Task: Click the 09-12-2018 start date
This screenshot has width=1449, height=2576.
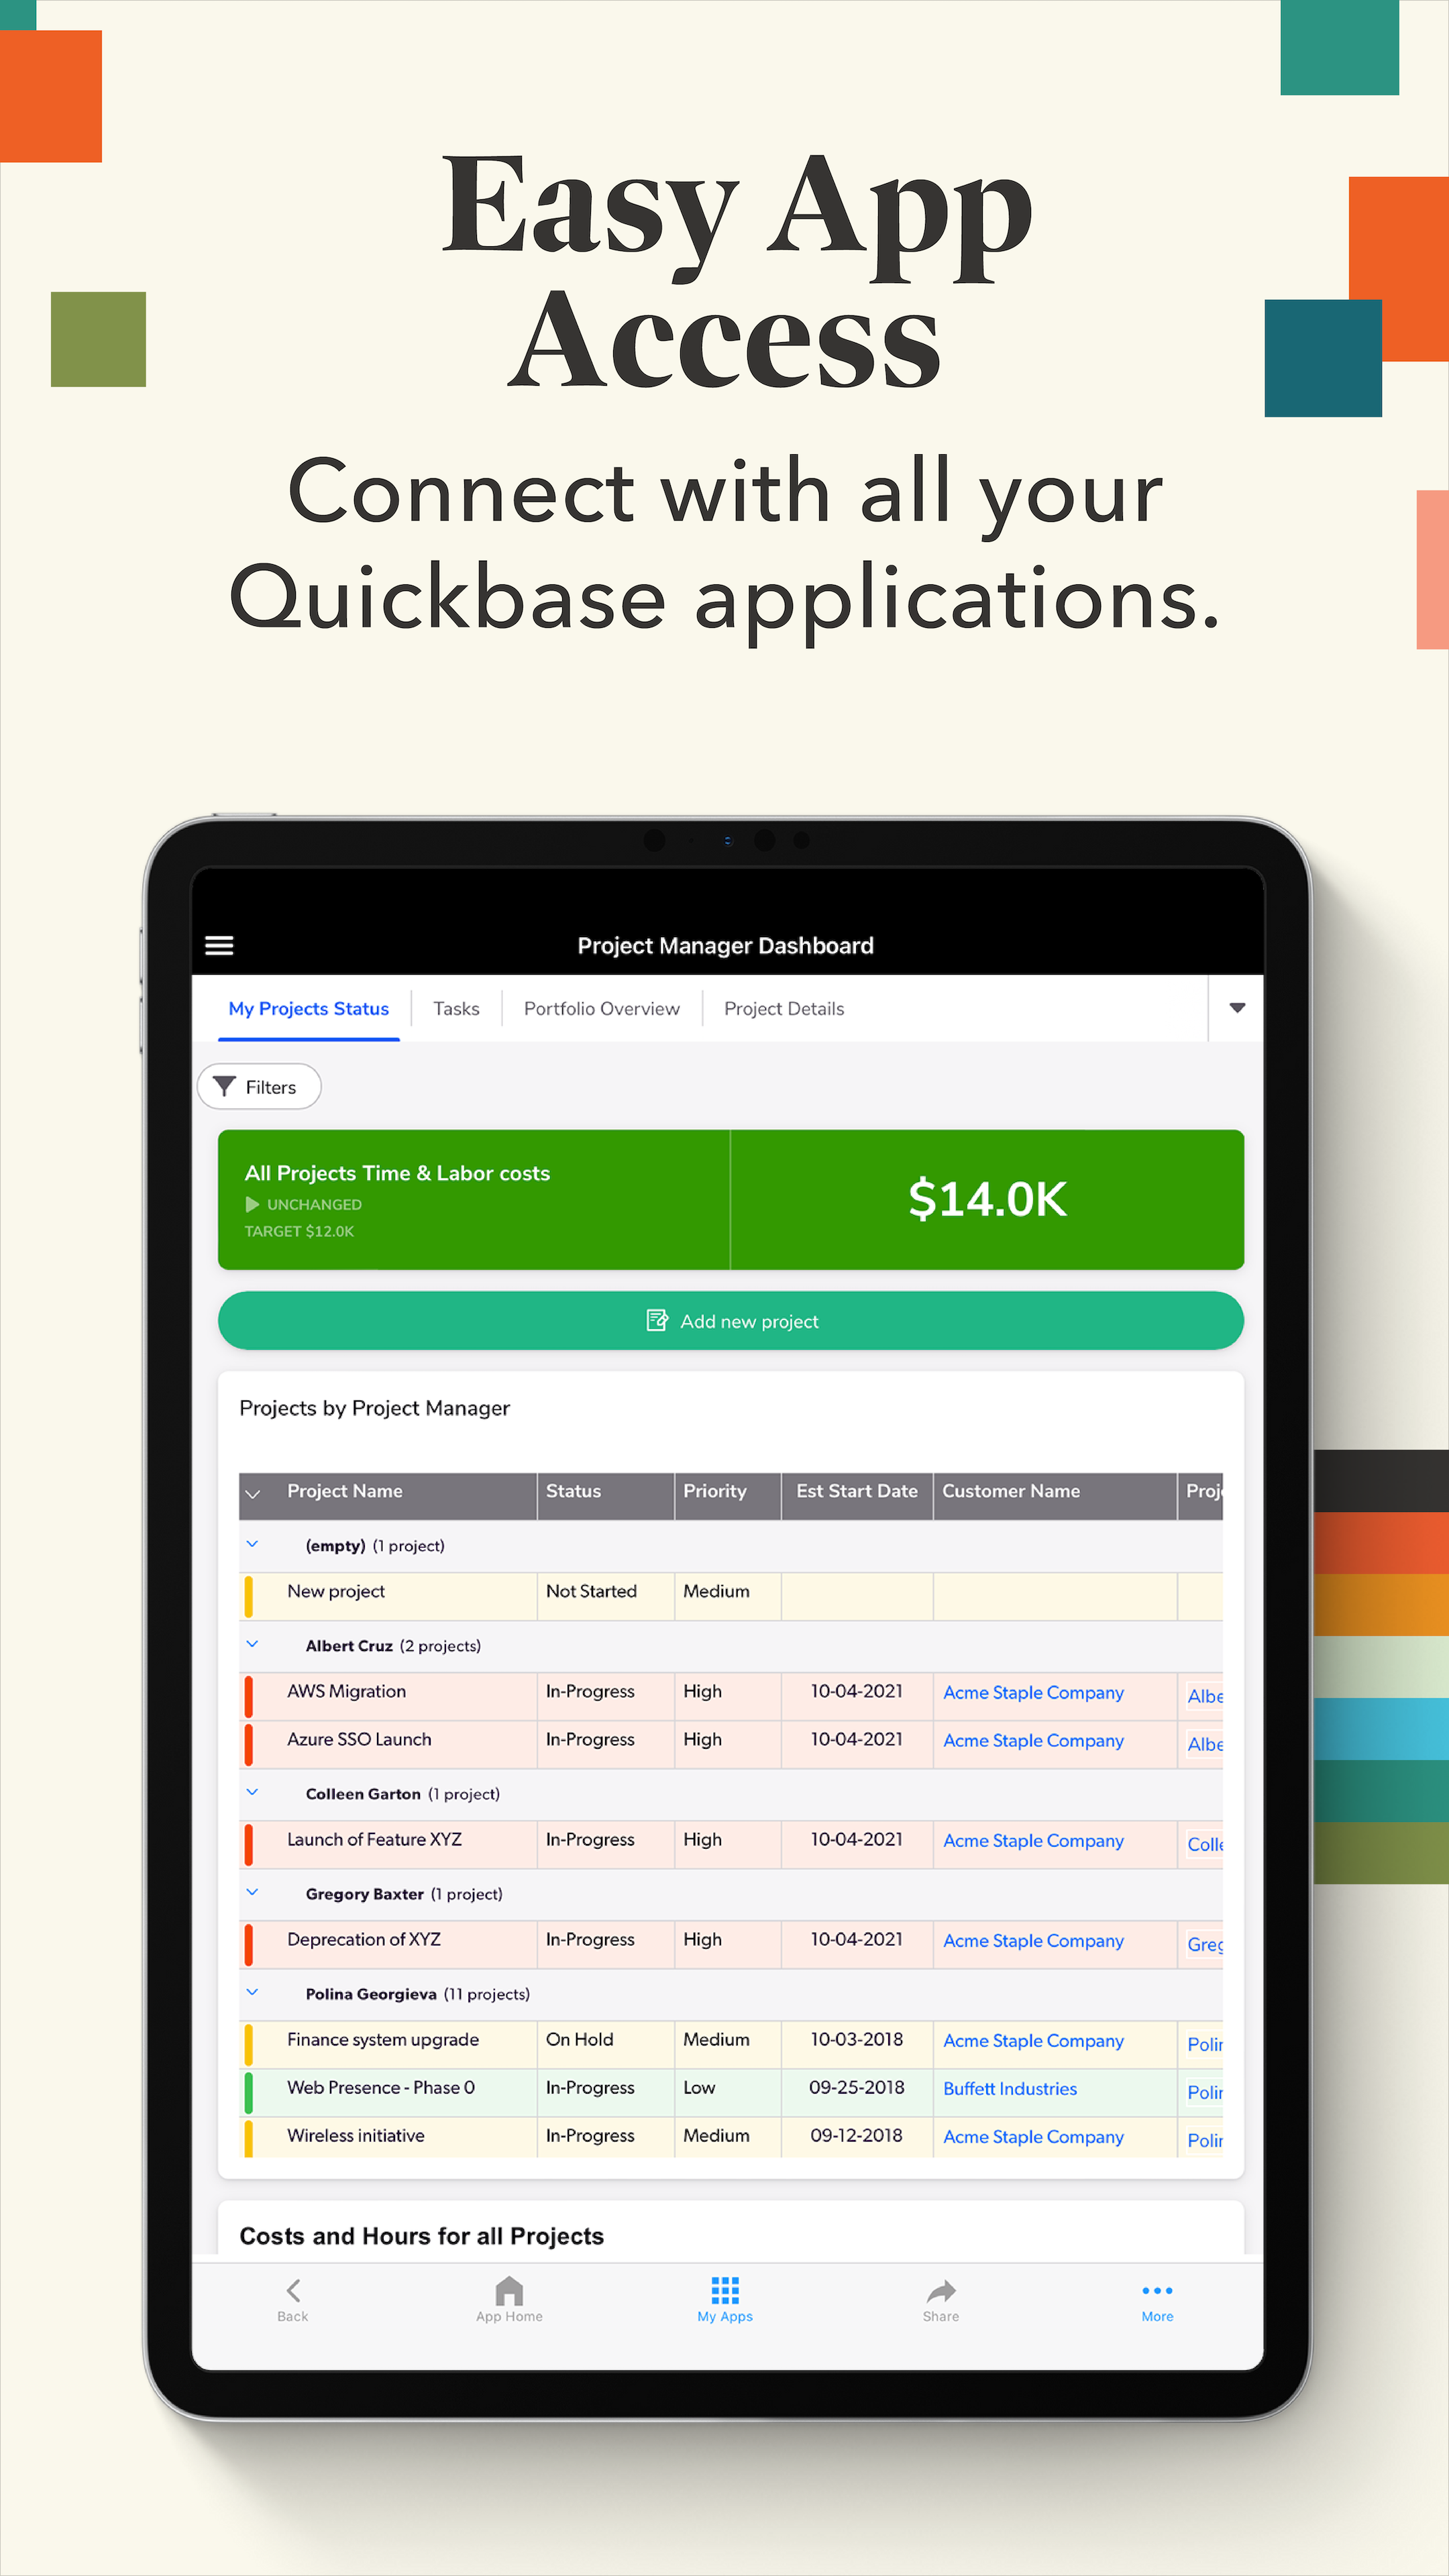Action: click(x=856, y=2135)
